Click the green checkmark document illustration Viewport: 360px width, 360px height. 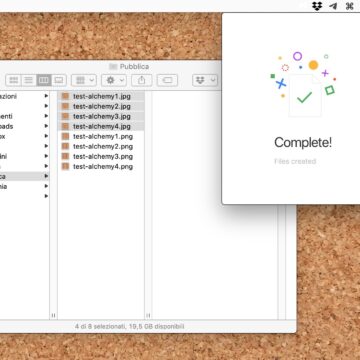point(305,96)
